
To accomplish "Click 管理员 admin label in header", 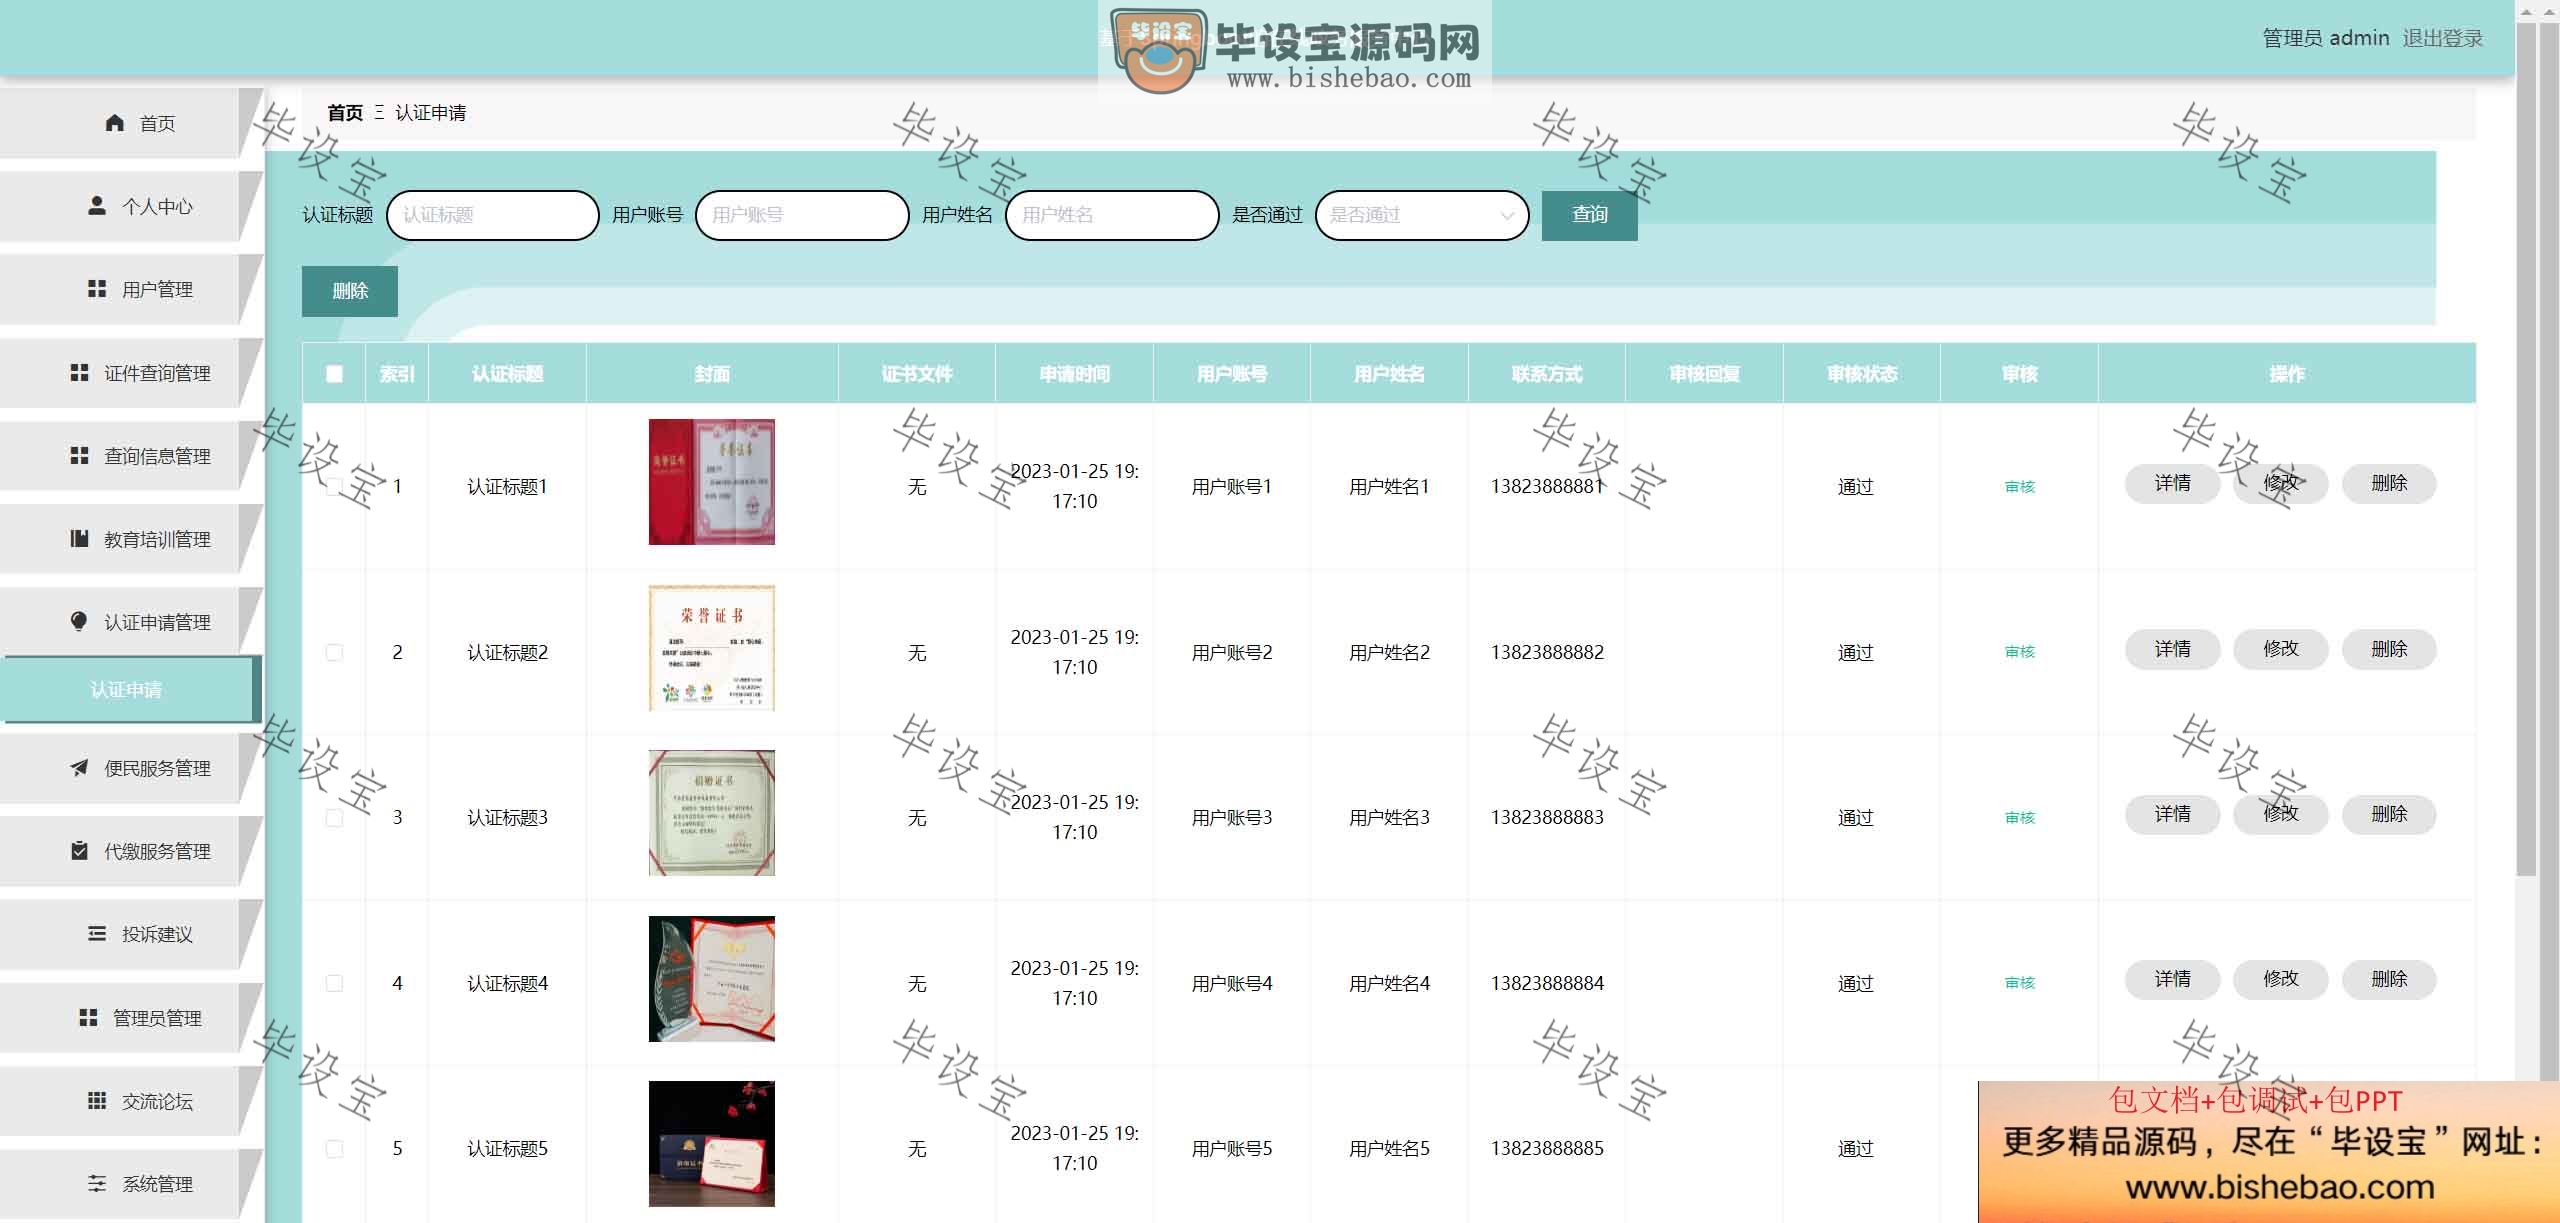I will 2325,38.
